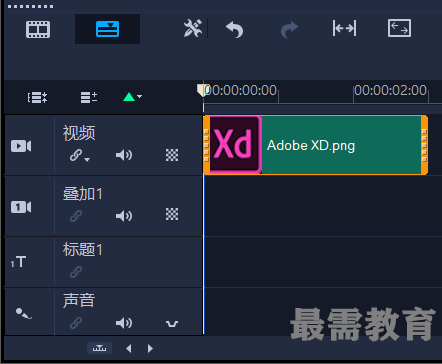The image size is (442, 364).
Task: Expand the 声音 track chevron
Action: click(x=172, y=324)
